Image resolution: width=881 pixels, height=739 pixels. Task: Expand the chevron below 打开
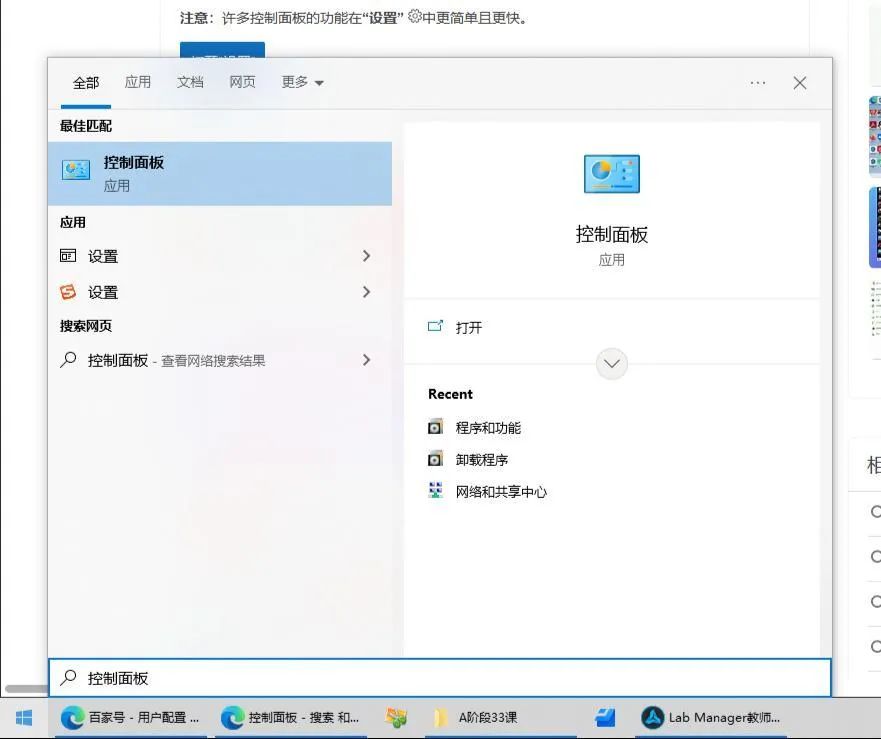(611, 363)
